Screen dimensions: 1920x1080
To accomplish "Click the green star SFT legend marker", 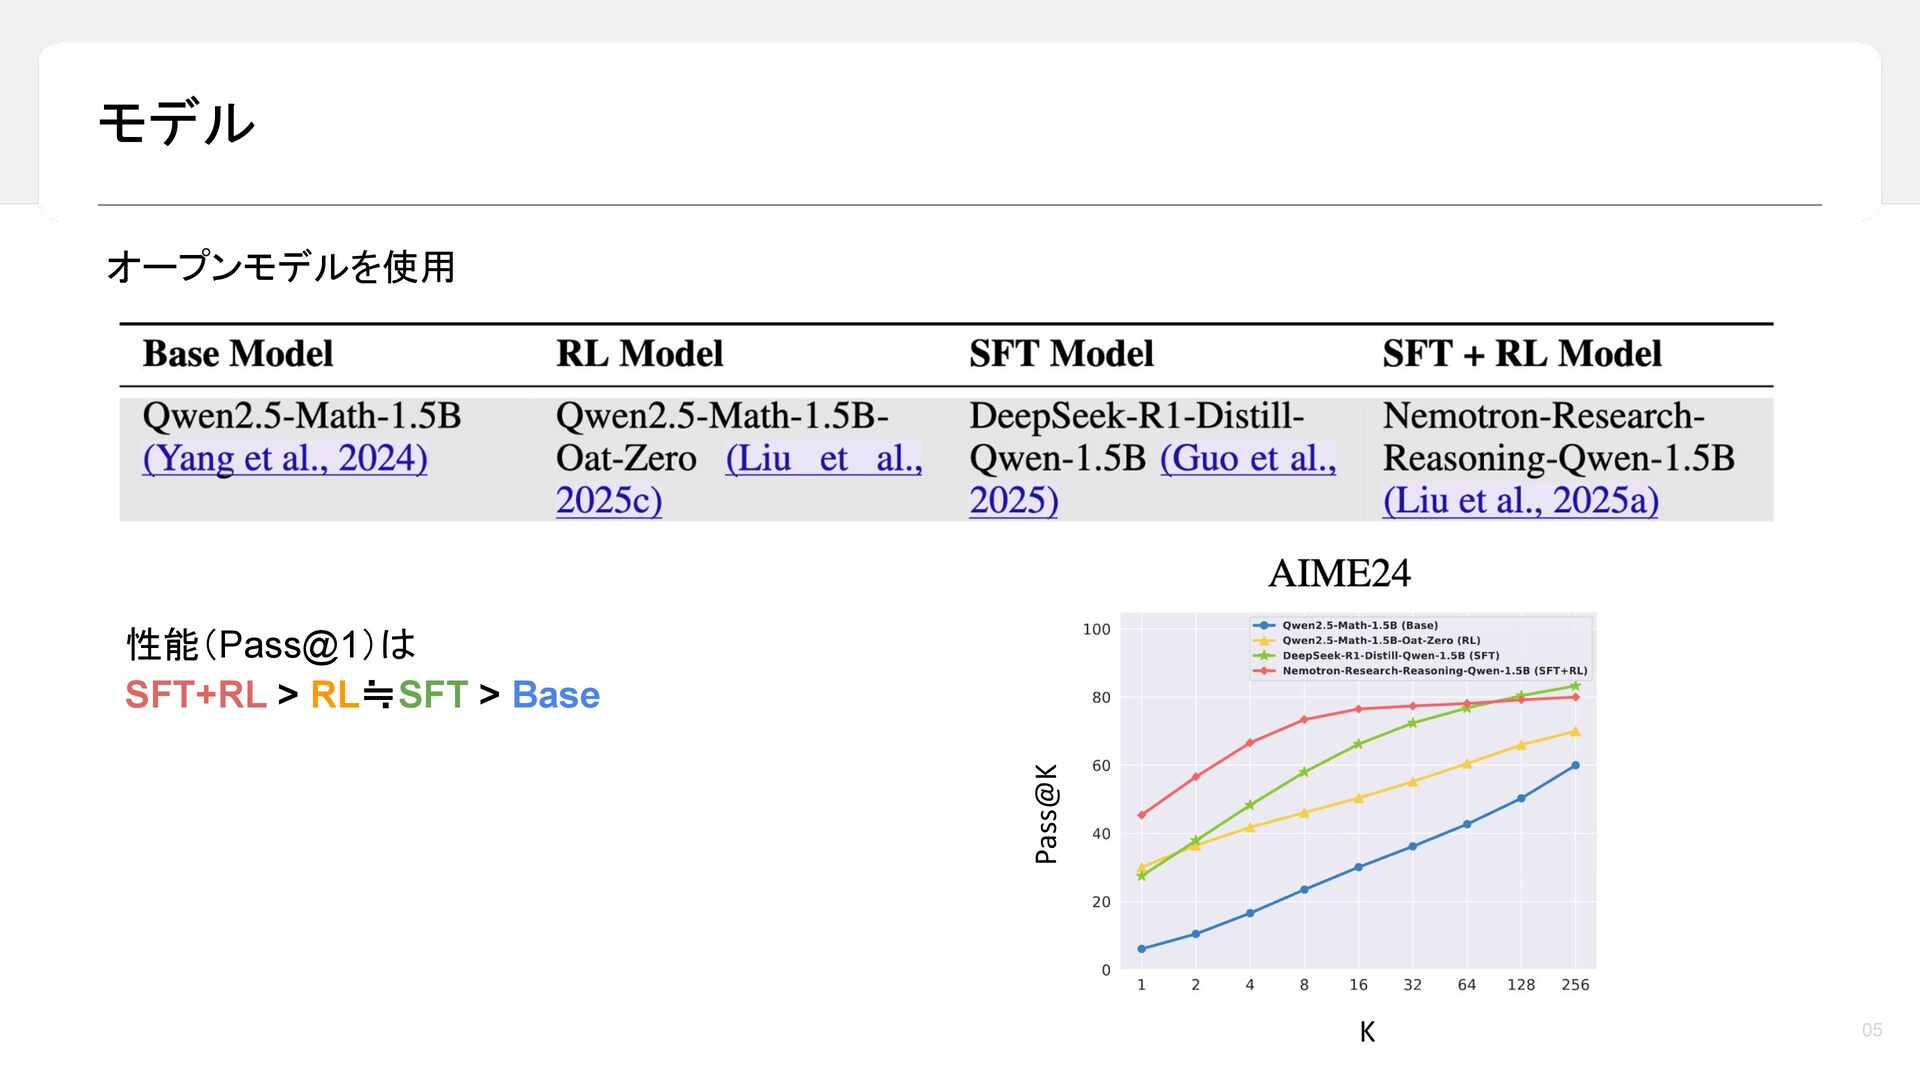I will (x=1264, y=656).
